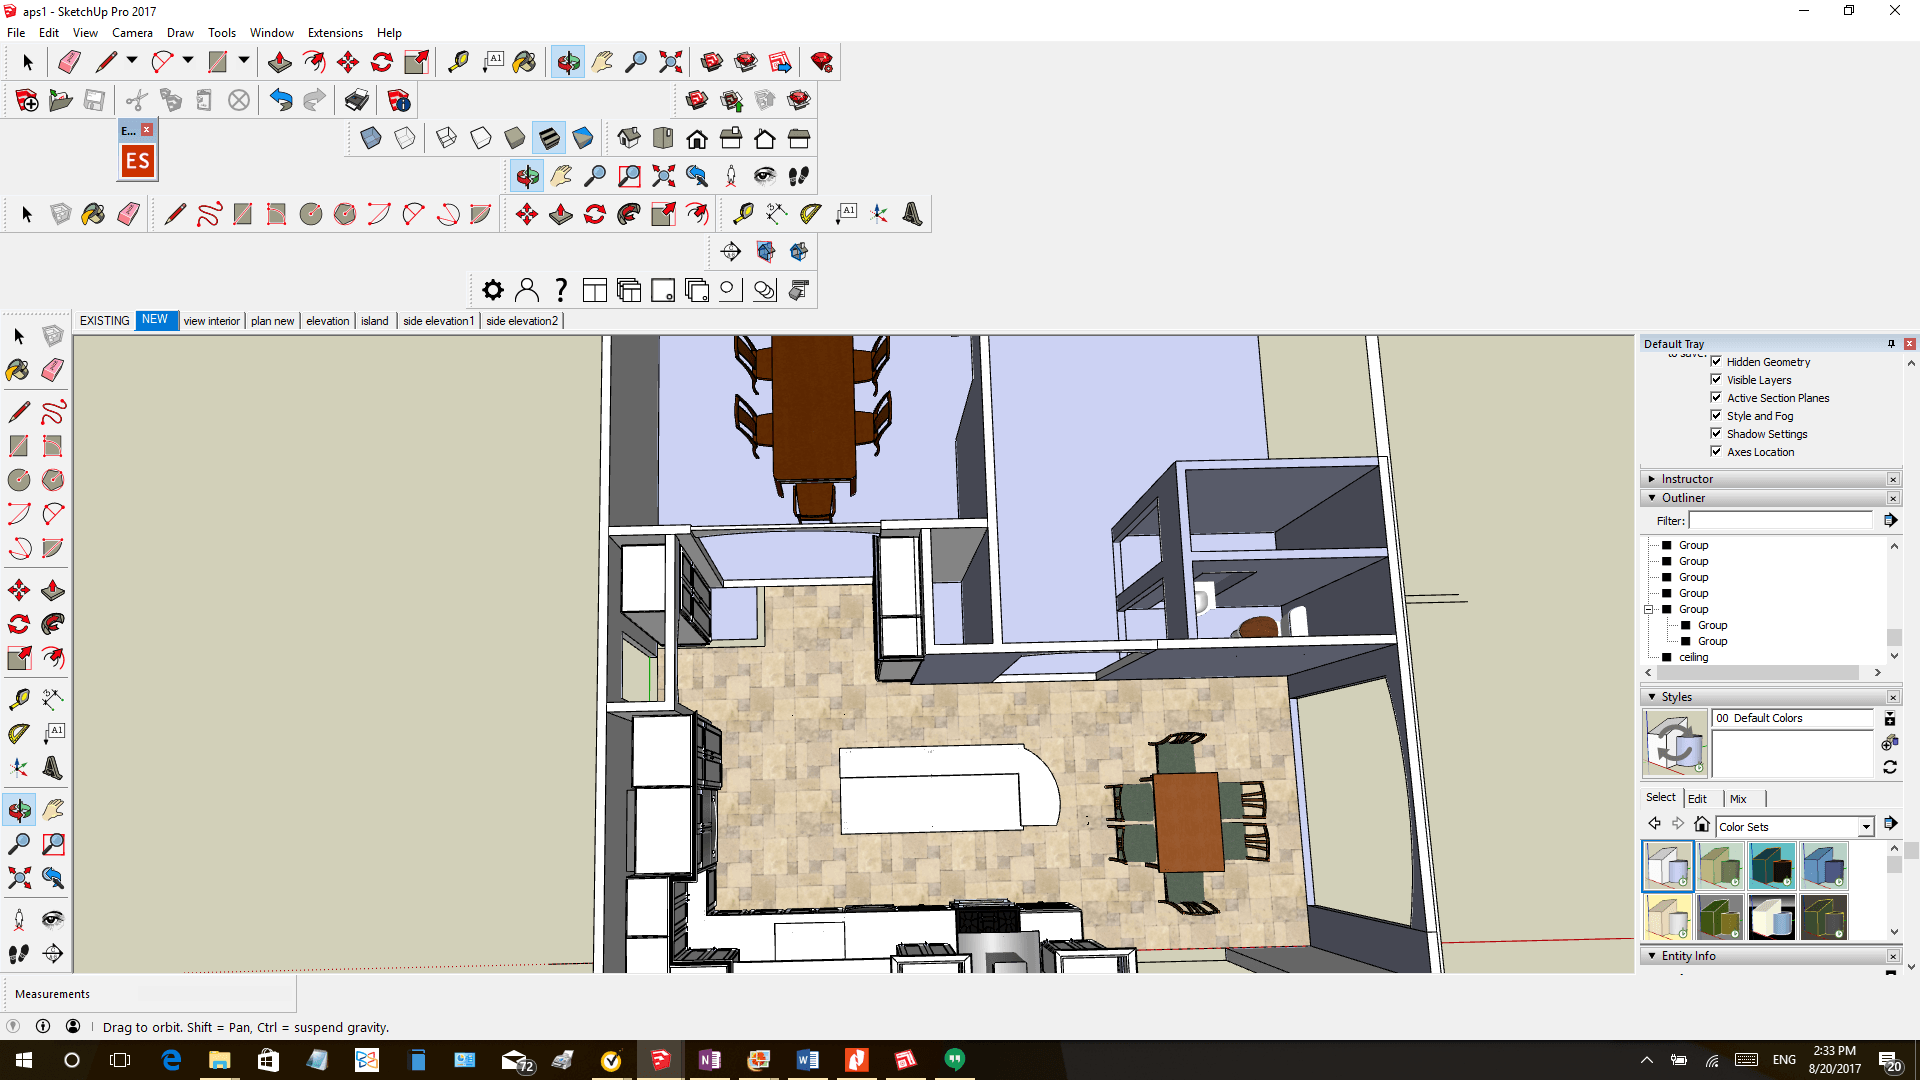
Task: Select the Axes tool in left toolbar
Action: [19, 768]
